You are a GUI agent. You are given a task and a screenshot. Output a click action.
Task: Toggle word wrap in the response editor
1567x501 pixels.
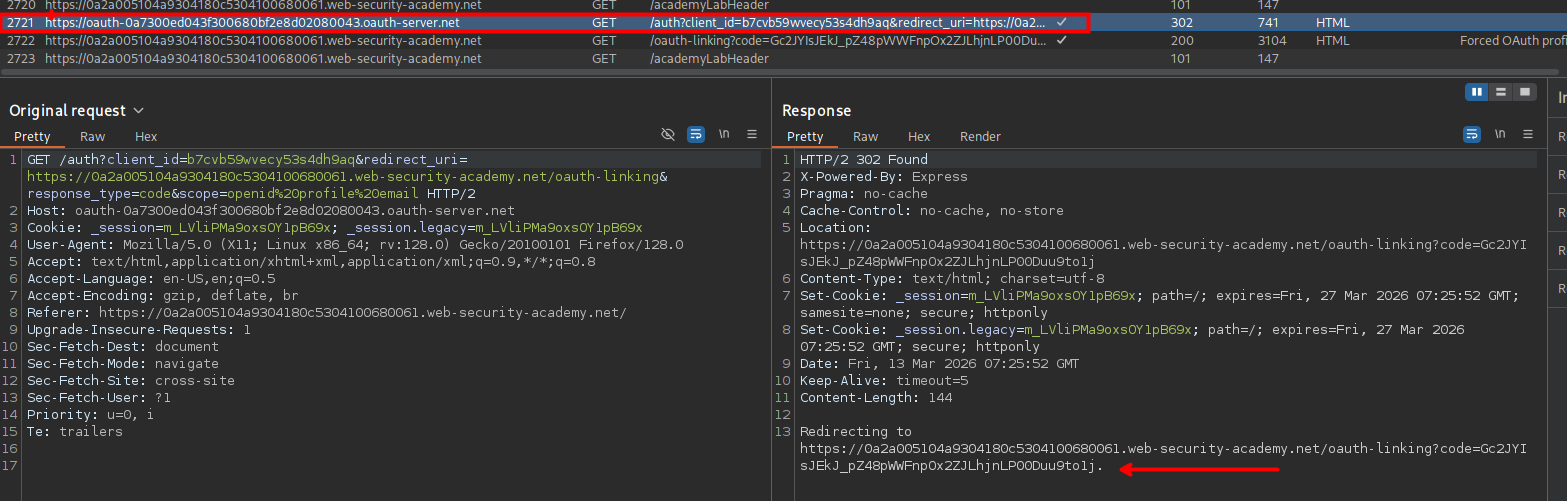(x=1472, y=134)
